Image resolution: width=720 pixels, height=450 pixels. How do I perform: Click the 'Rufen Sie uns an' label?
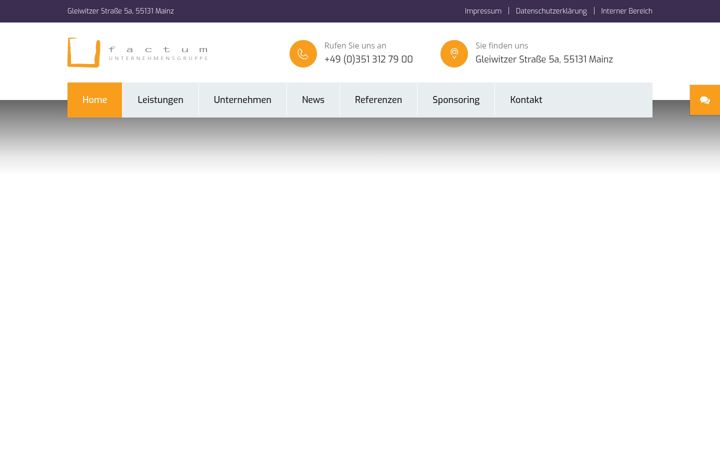[x=355, y=45]
